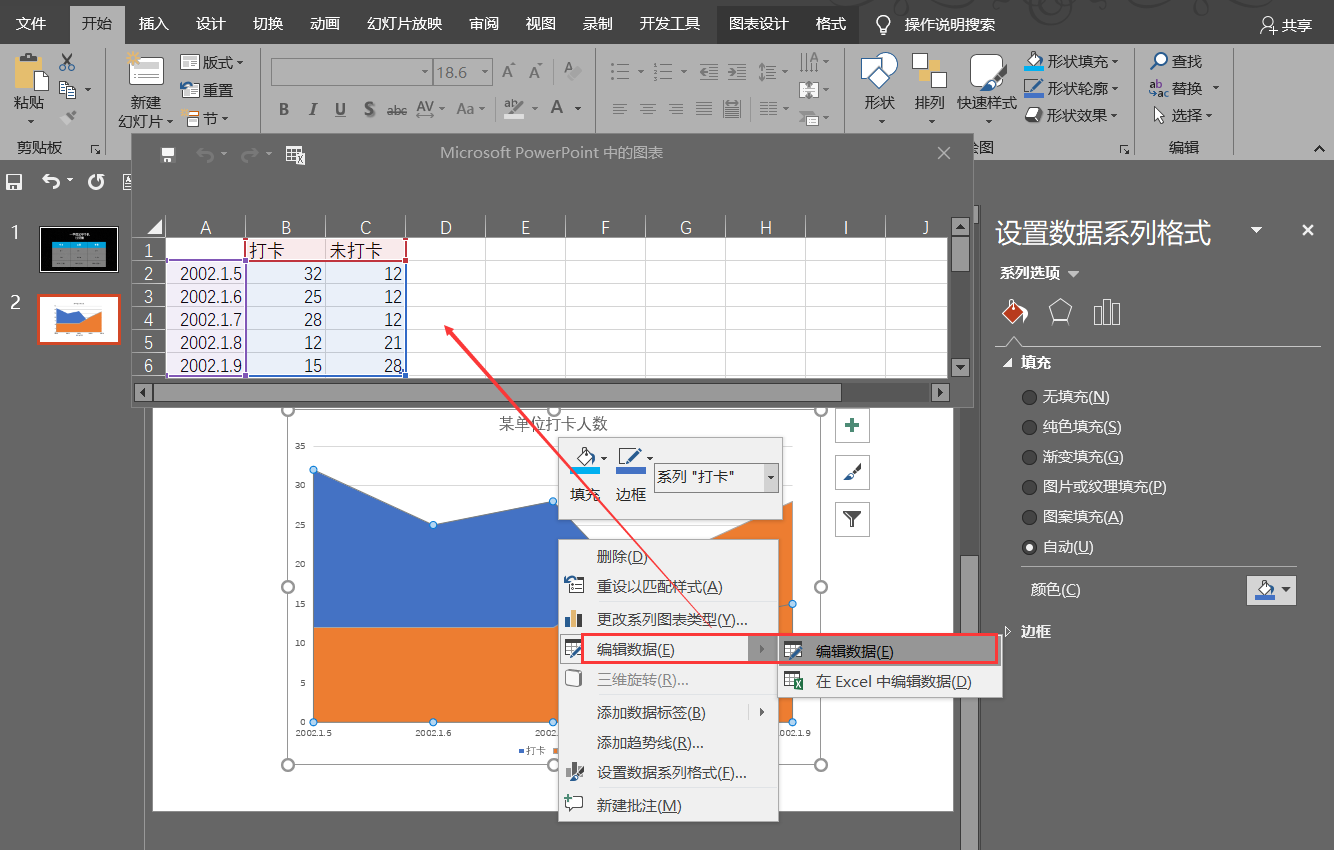Open the Series Options bar chart icon
1334x850 pixels.
1107,312
